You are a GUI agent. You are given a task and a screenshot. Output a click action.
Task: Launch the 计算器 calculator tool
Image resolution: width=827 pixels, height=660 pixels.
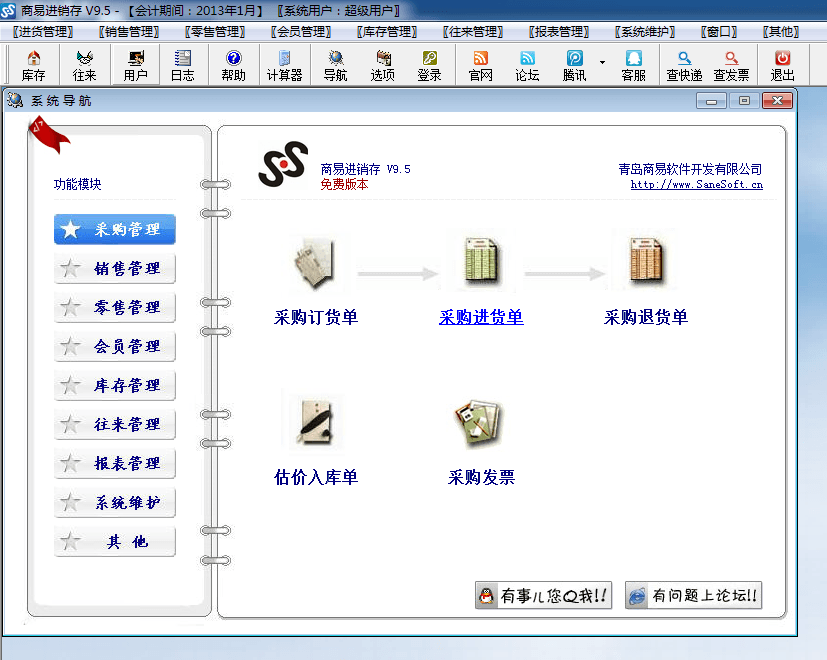(284, 66)
